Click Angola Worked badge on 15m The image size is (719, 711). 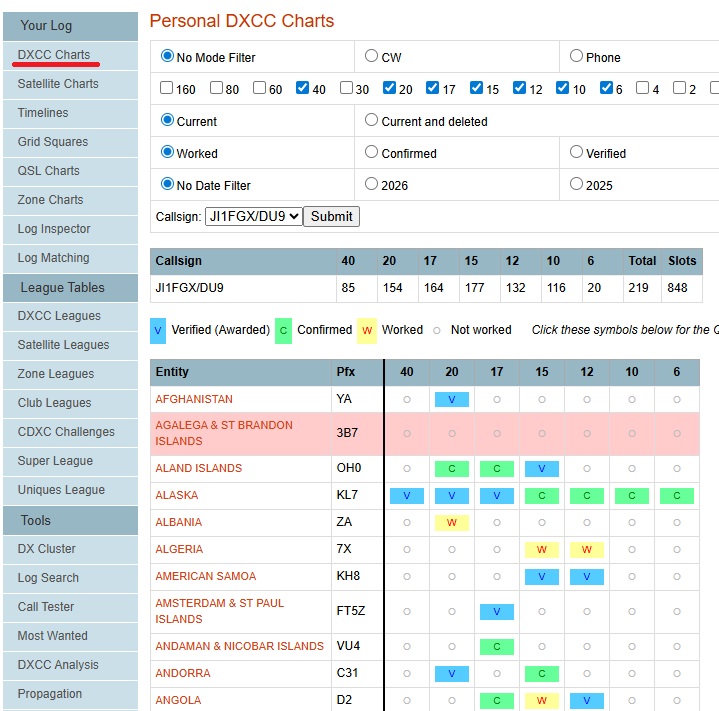542,700
